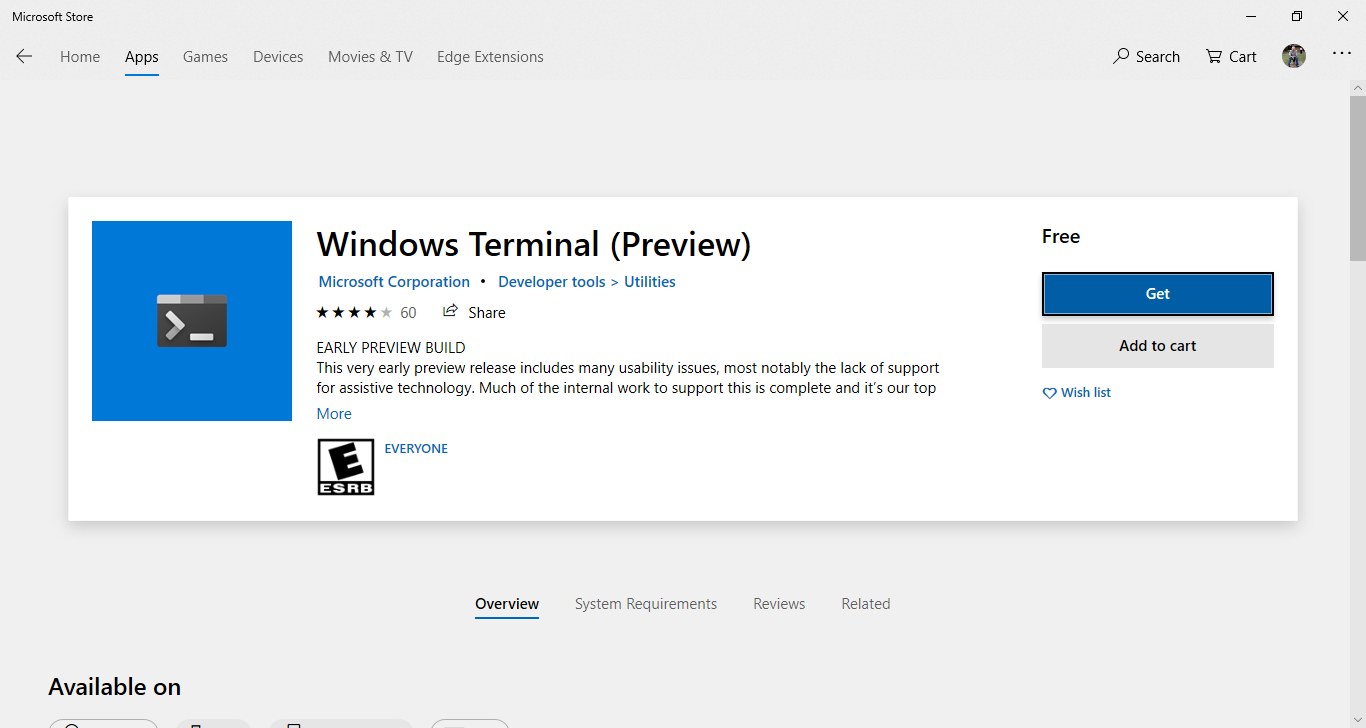The width and height of the screenshot is (1366, 728).
Task: View the System Requirements tab
Action: (x=646, y=604)
